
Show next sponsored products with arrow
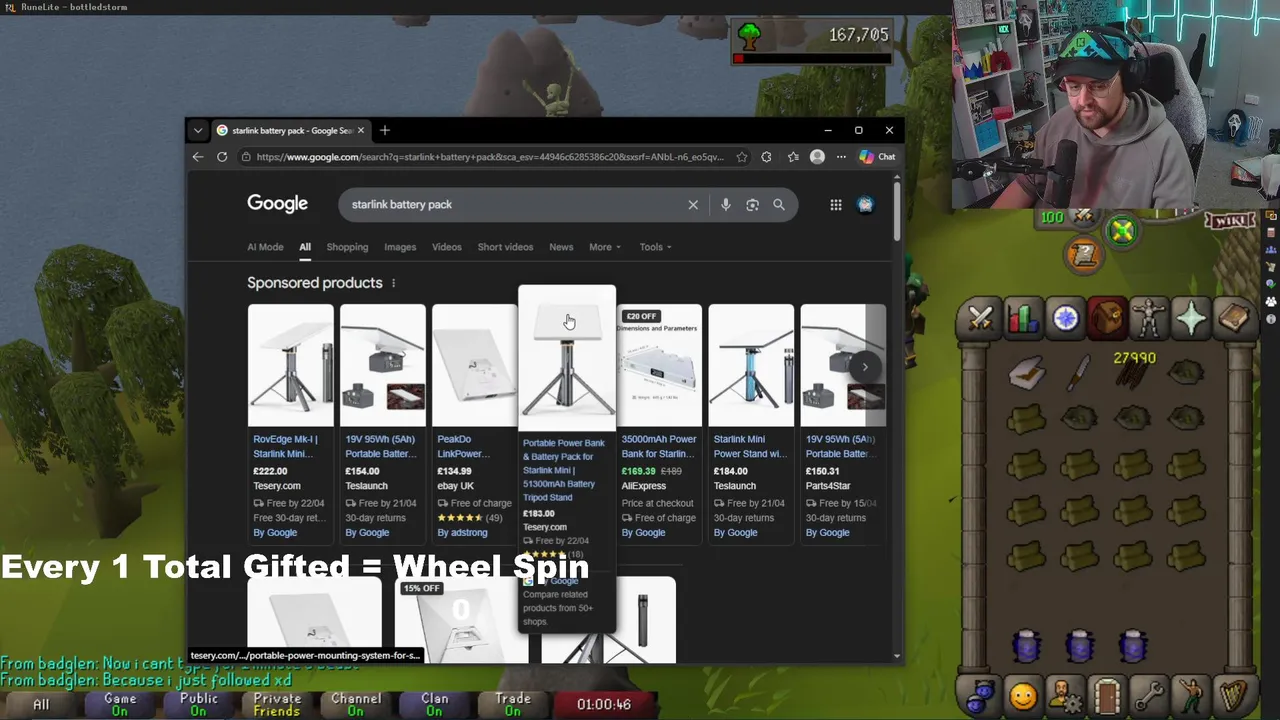[865, 367]
